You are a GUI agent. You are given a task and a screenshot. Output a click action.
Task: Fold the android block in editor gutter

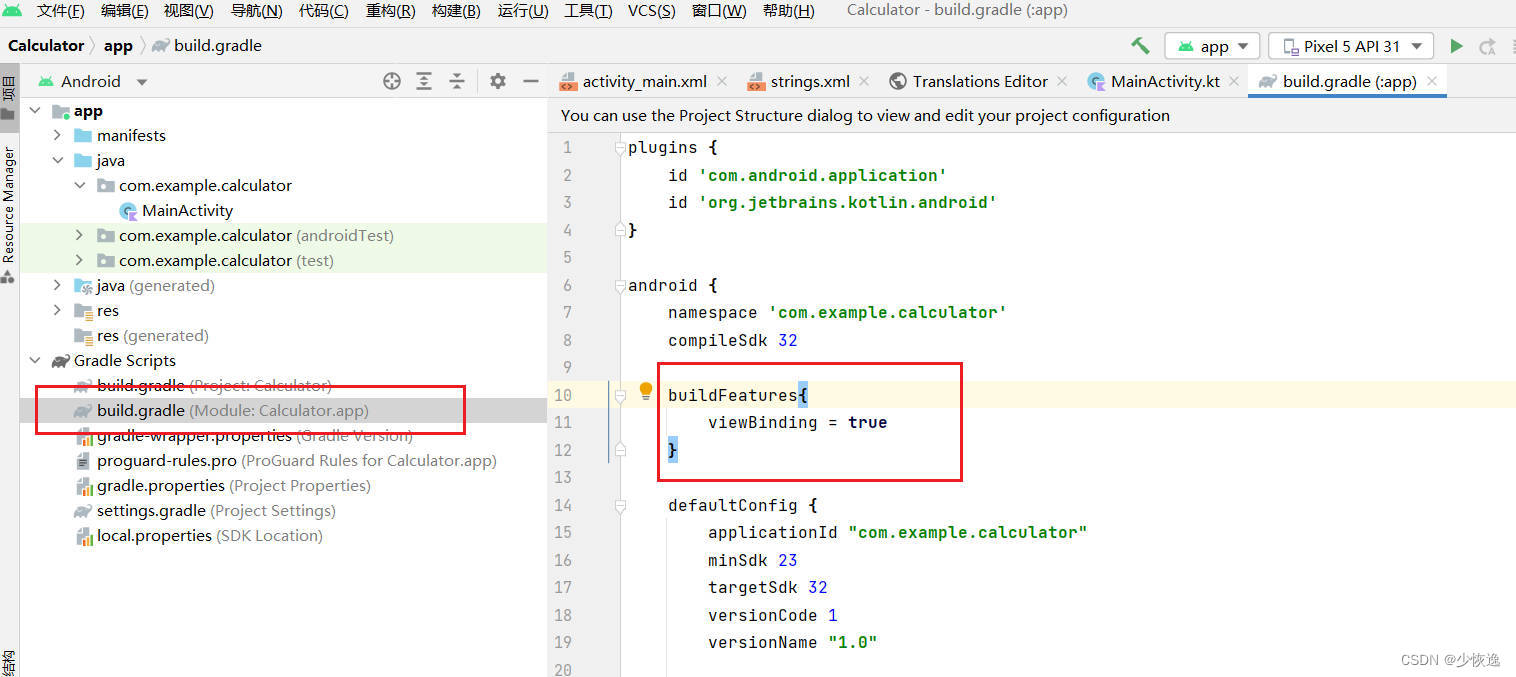(x=620, y=286)
